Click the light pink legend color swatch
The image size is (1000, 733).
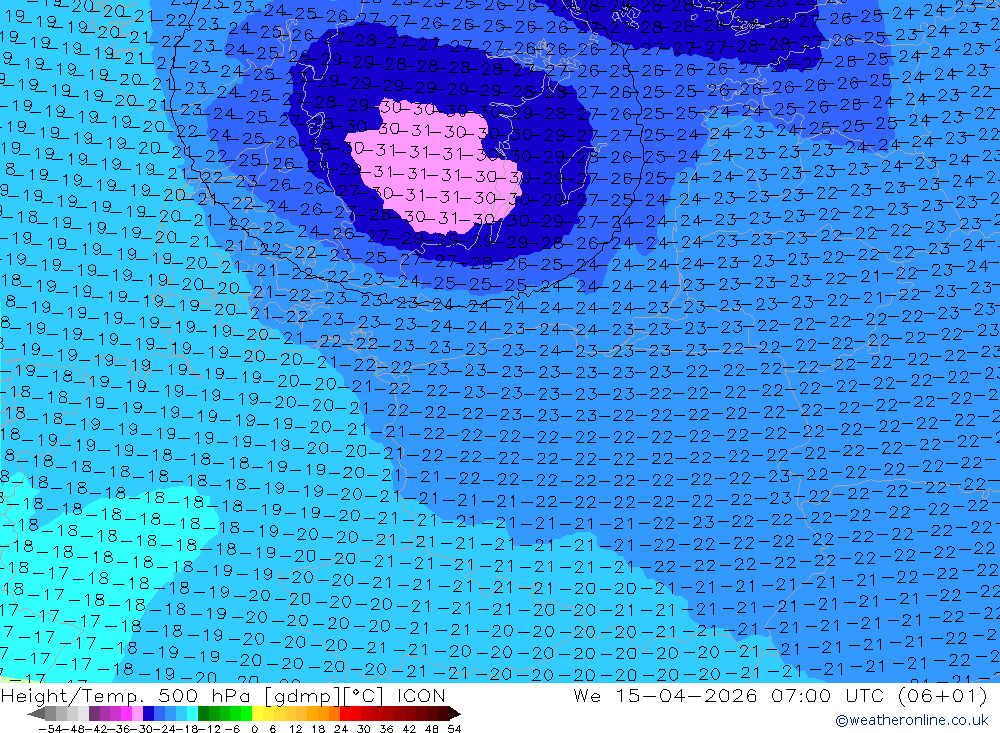(x=137, y=713)
